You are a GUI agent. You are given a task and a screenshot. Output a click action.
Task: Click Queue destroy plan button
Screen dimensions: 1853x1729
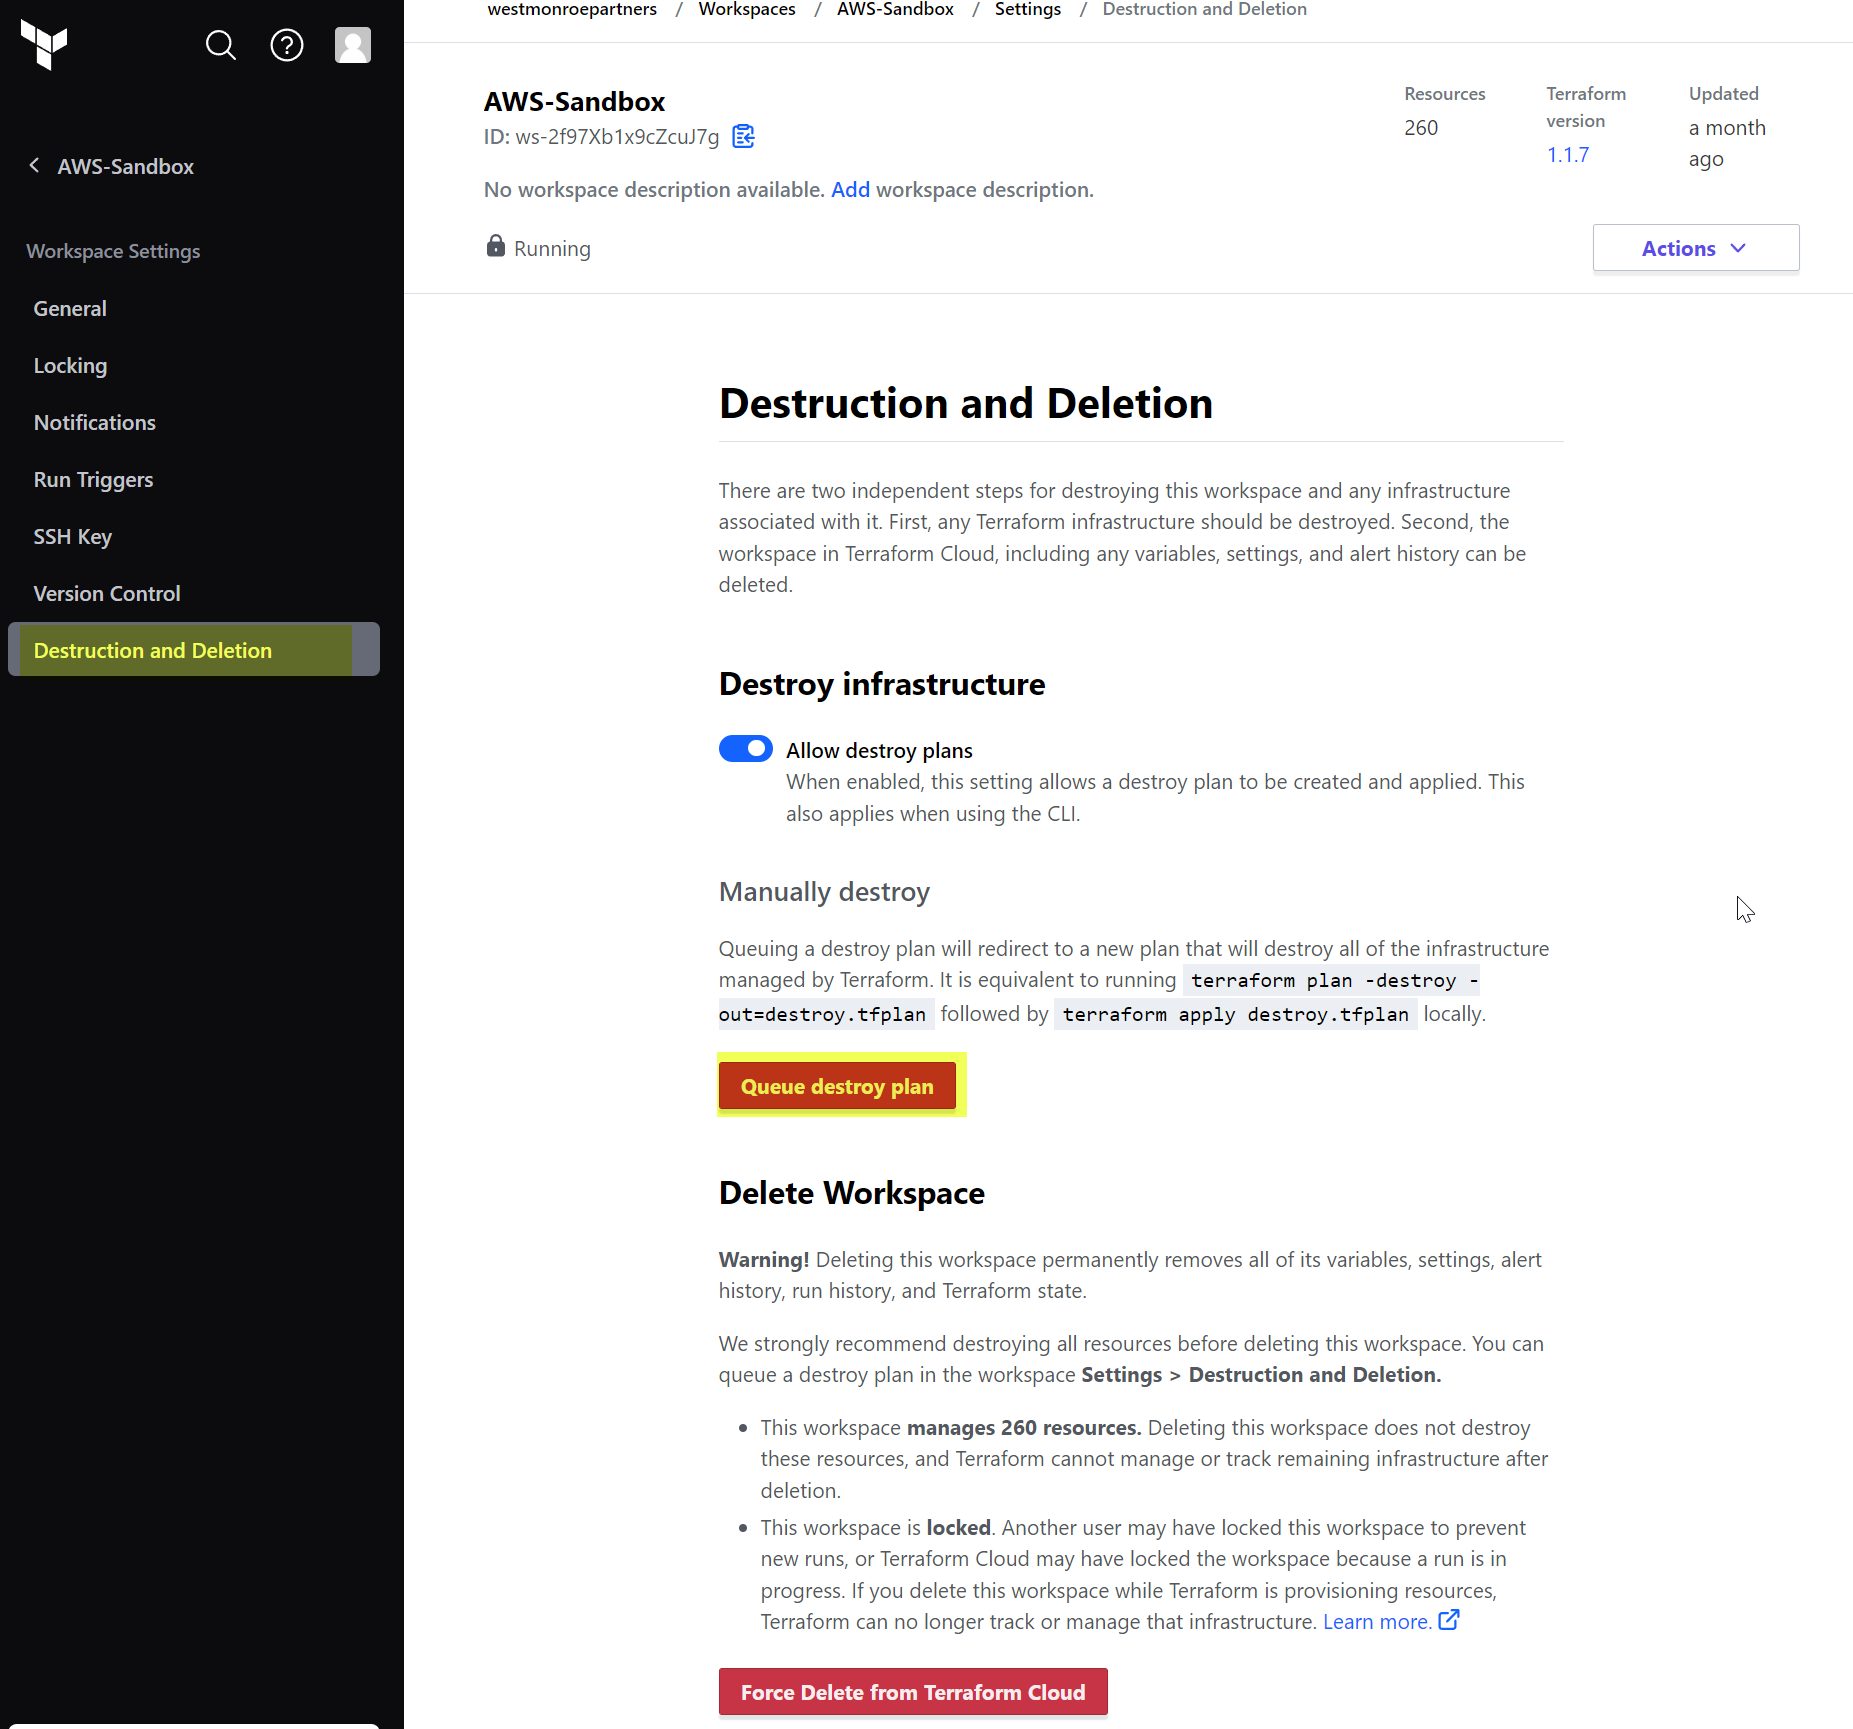click(x=837, y=1086)
